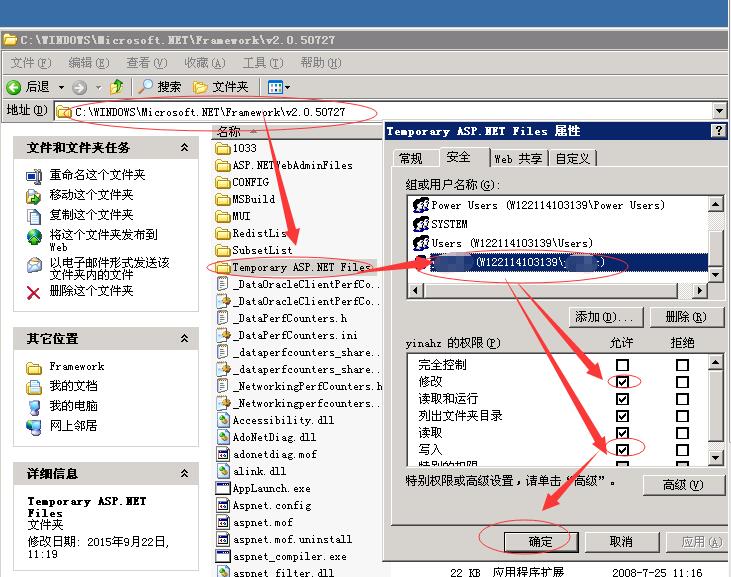Select the Power Users group icon
The height and width of the screenshot is (577, 731).
pos(421,205)
